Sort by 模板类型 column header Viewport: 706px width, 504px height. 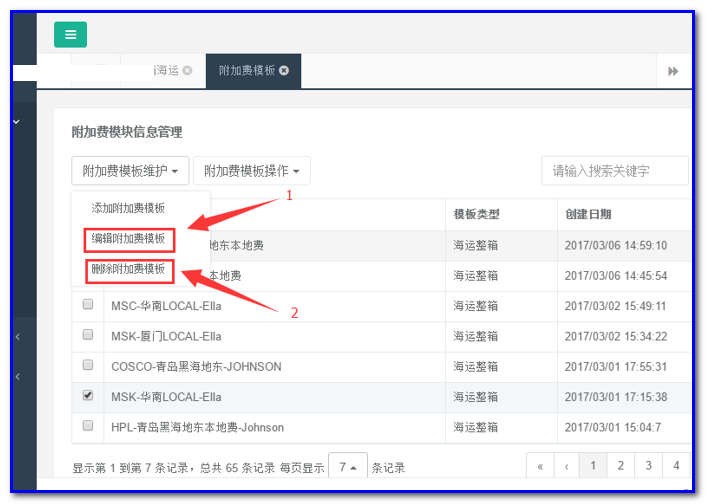(x=476, y=214)
